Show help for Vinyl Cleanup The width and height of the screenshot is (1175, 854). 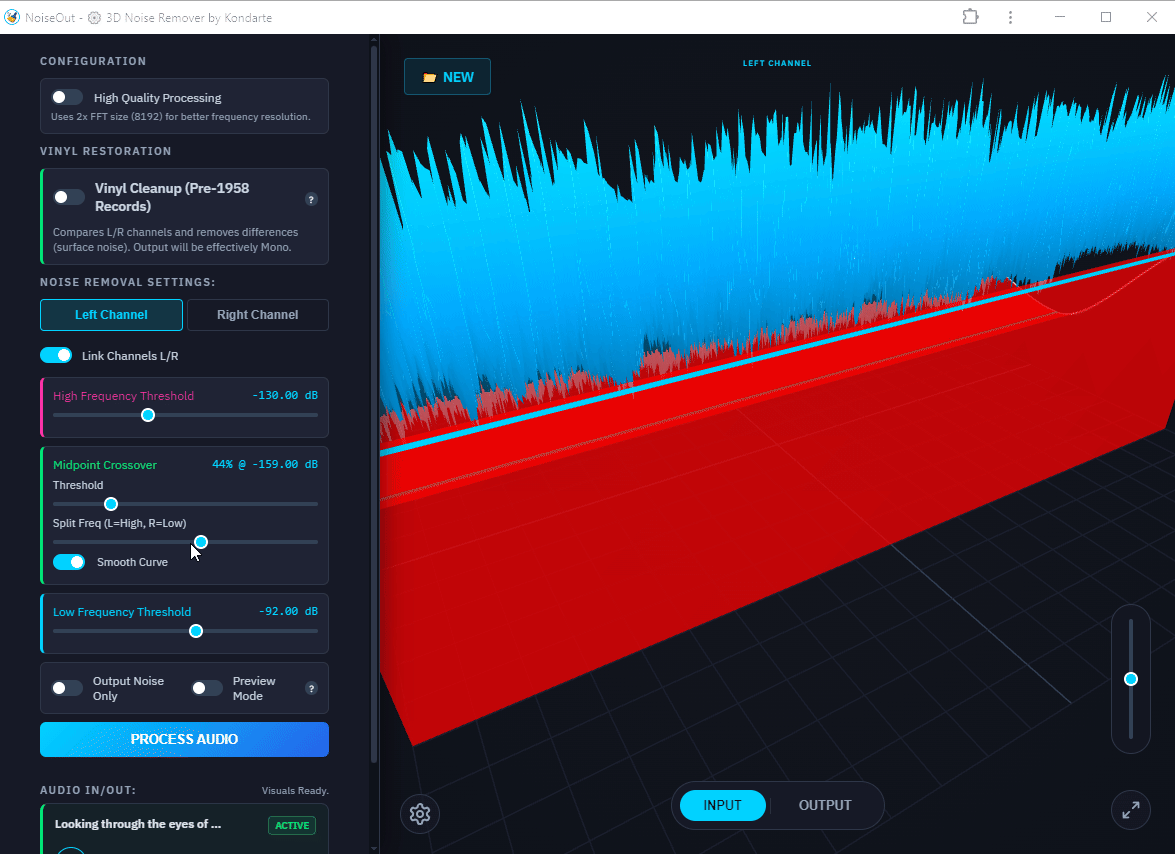point(311,199)
